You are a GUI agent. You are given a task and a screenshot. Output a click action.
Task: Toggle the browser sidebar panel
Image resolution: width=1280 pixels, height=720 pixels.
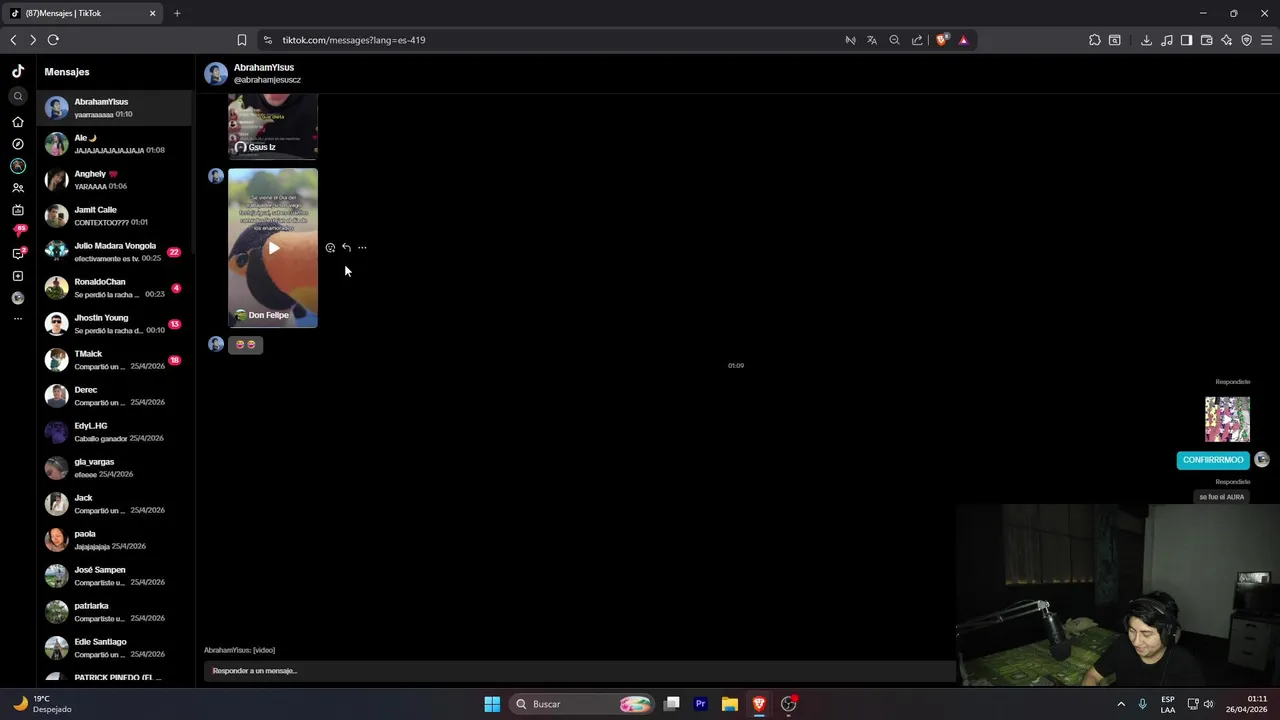(x=1186, y=40)
